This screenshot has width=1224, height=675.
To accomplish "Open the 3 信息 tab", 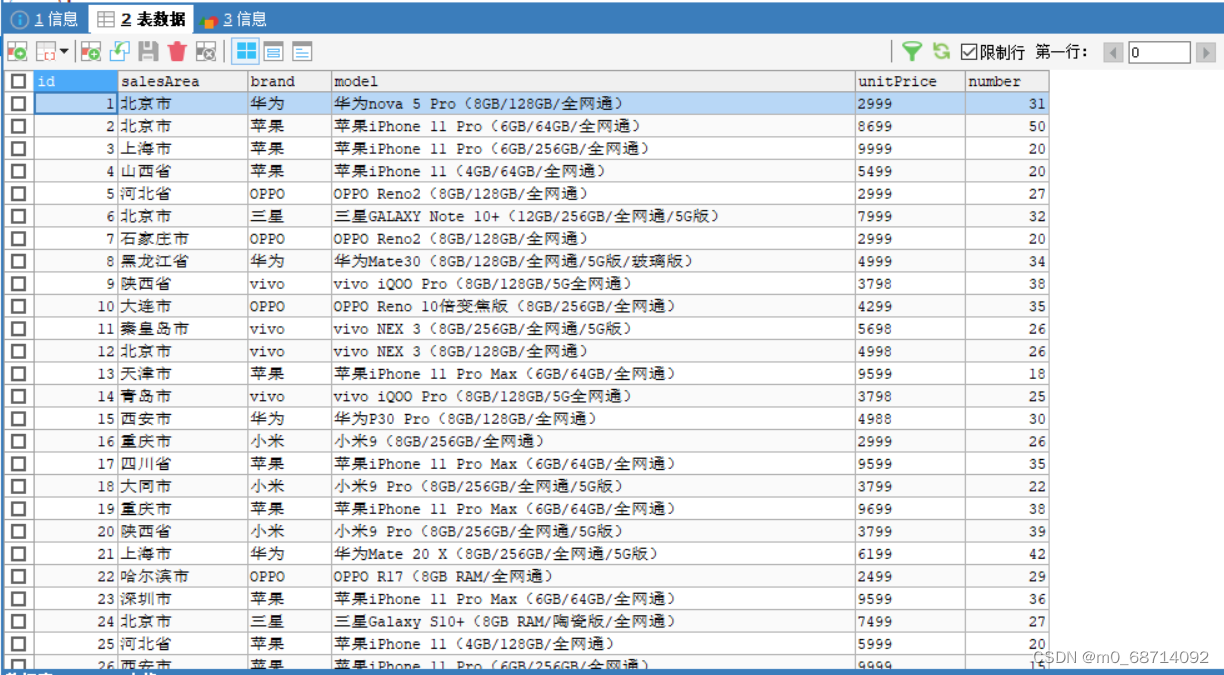I will [x=233, y=19].
